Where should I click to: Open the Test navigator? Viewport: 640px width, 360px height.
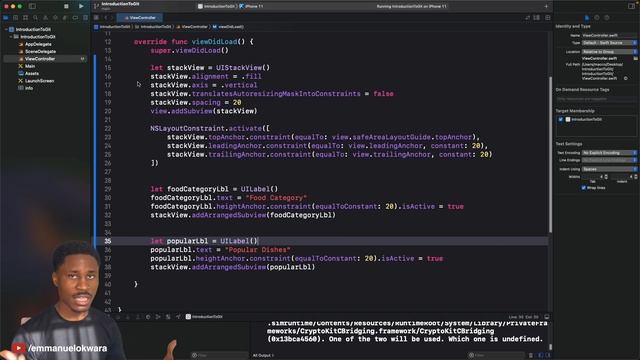[x=55, y=18]
